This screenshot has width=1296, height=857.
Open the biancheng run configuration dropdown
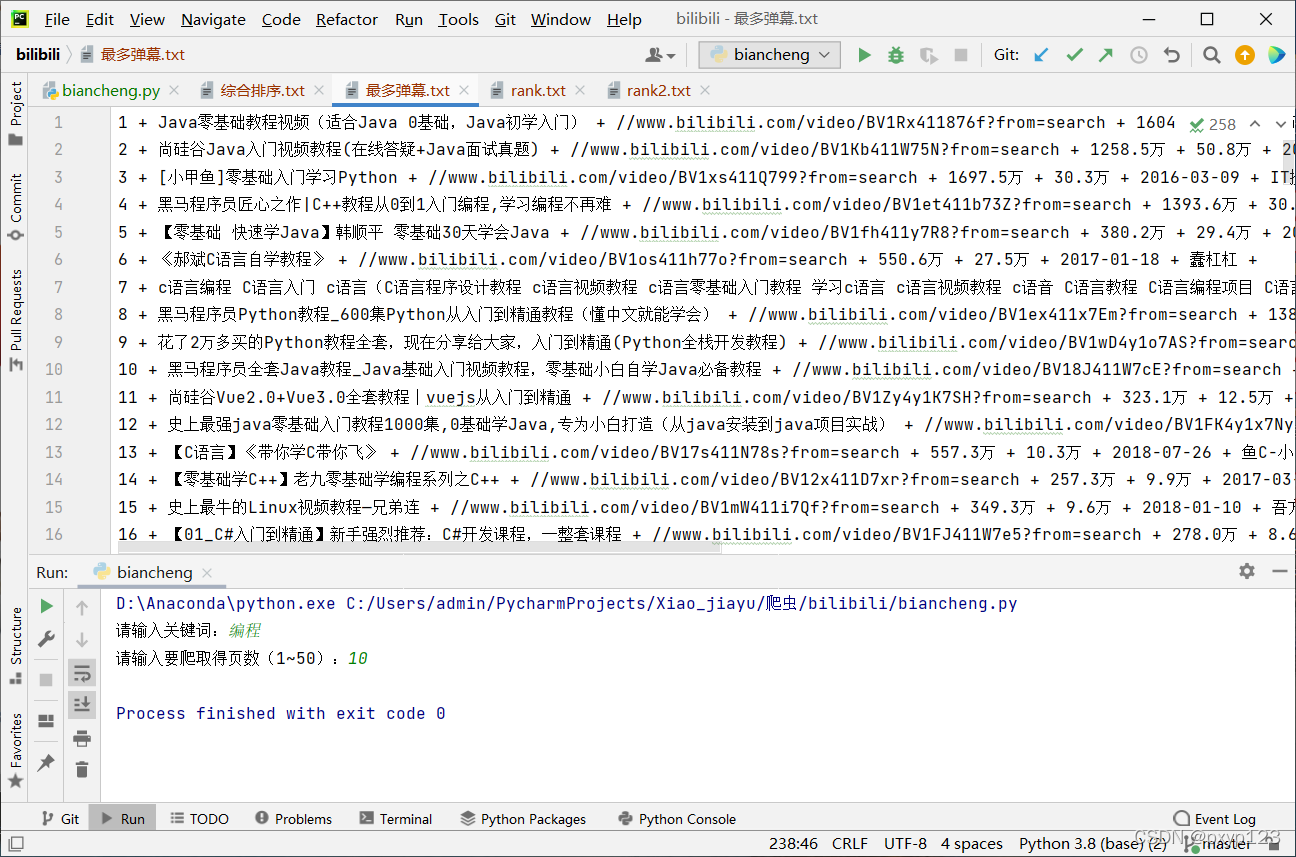pos(769,55)
